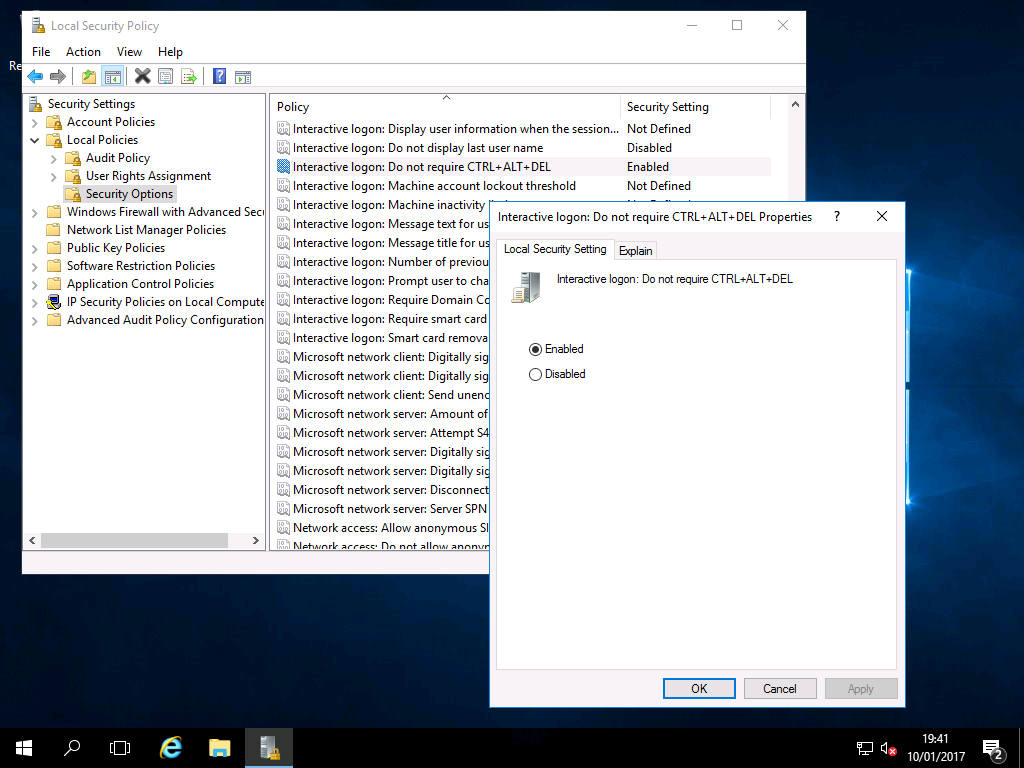The height and width of the screenshot is (768, 1024).
Task: Click the Export List toolbar icon
Action: [x=189, y=77]
